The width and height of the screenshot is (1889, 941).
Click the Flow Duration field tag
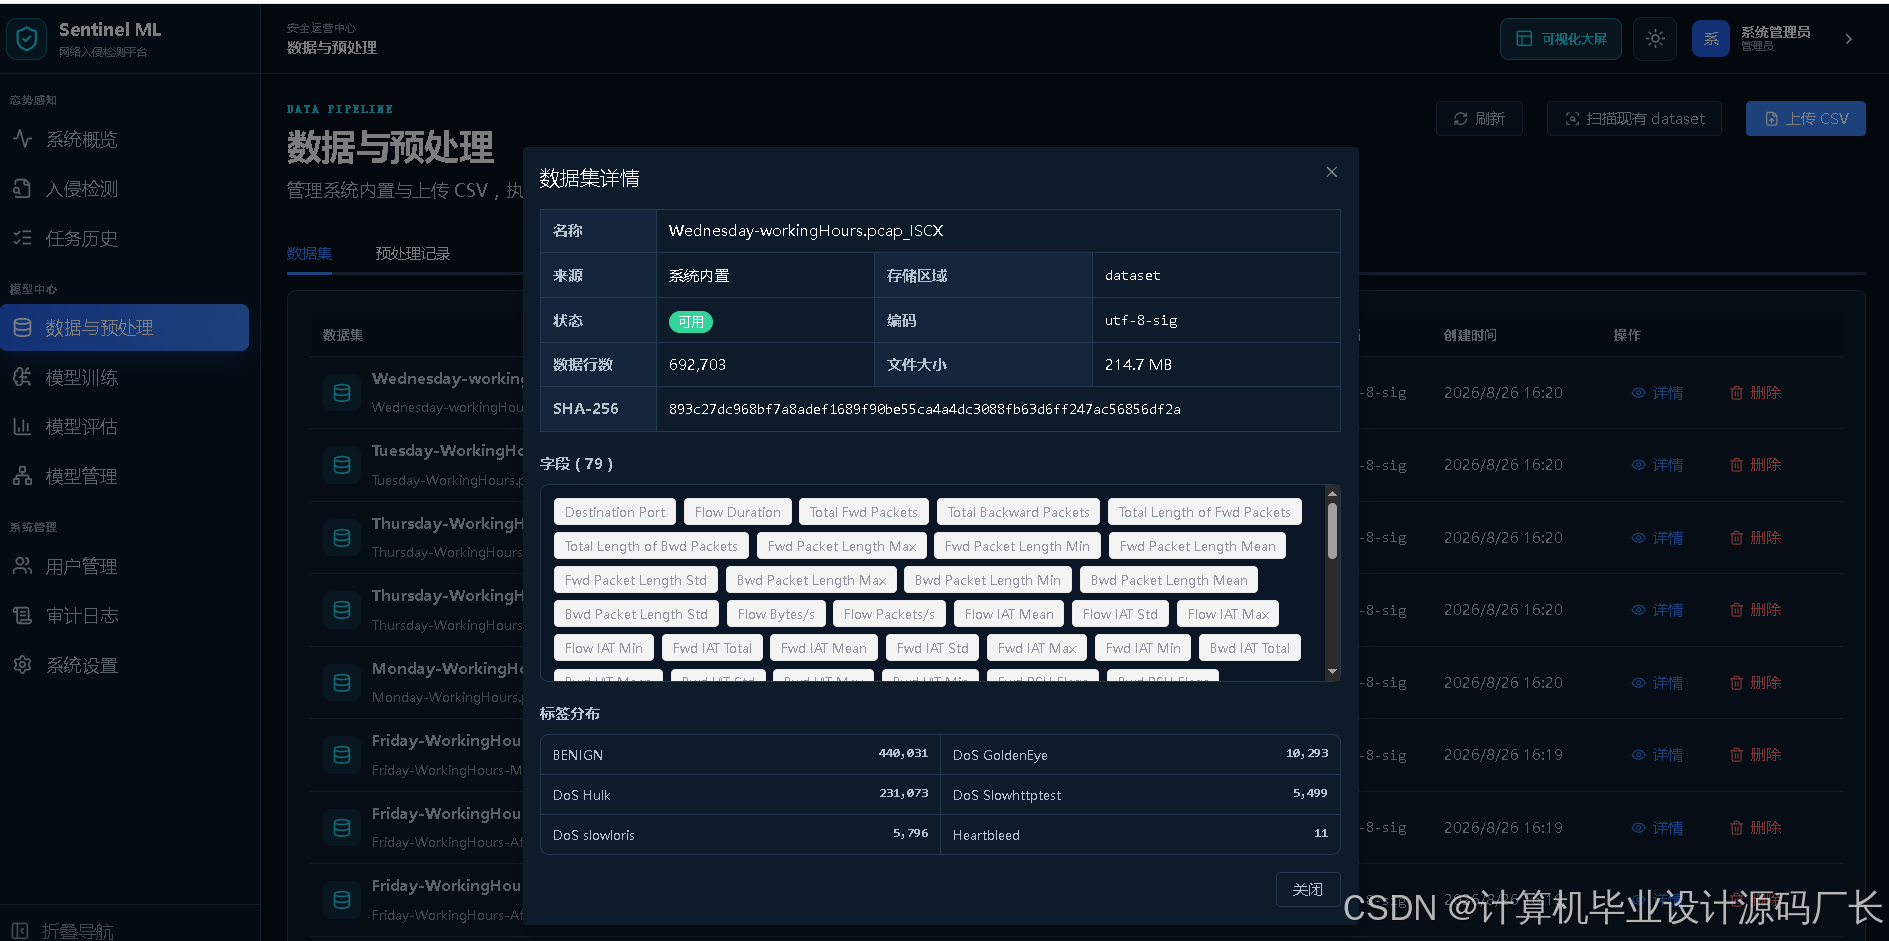738,512
